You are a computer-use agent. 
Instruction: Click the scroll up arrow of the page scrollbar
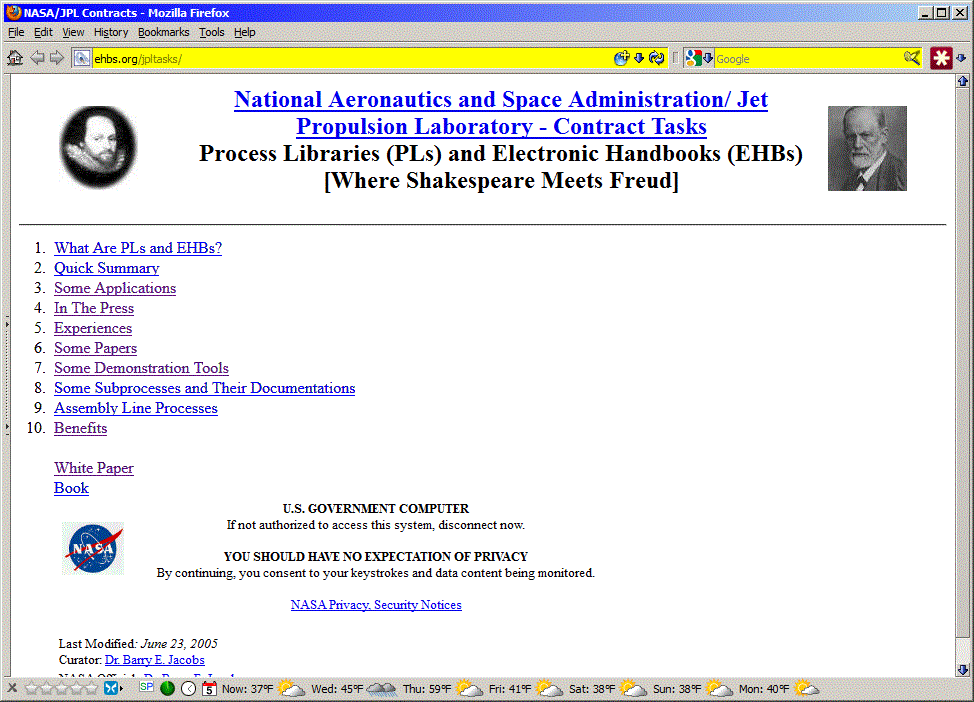[x=962, y=81]
